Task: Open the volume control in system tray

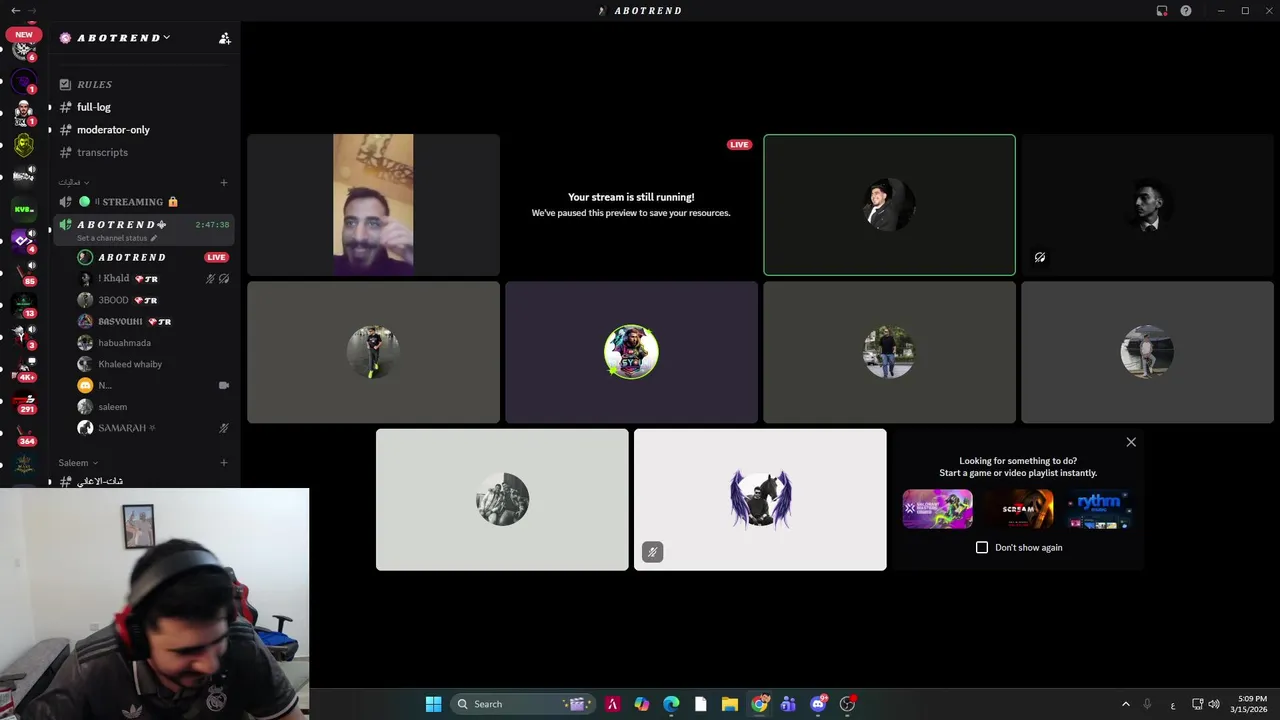Action: pos(1214,704)
